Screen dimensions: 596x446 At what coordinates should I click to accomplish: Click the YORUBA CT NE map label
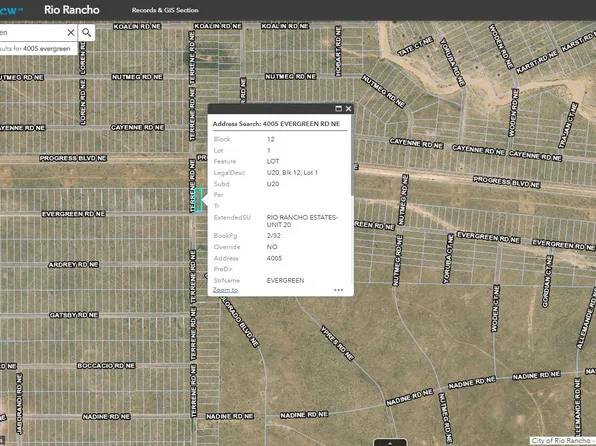448,259
